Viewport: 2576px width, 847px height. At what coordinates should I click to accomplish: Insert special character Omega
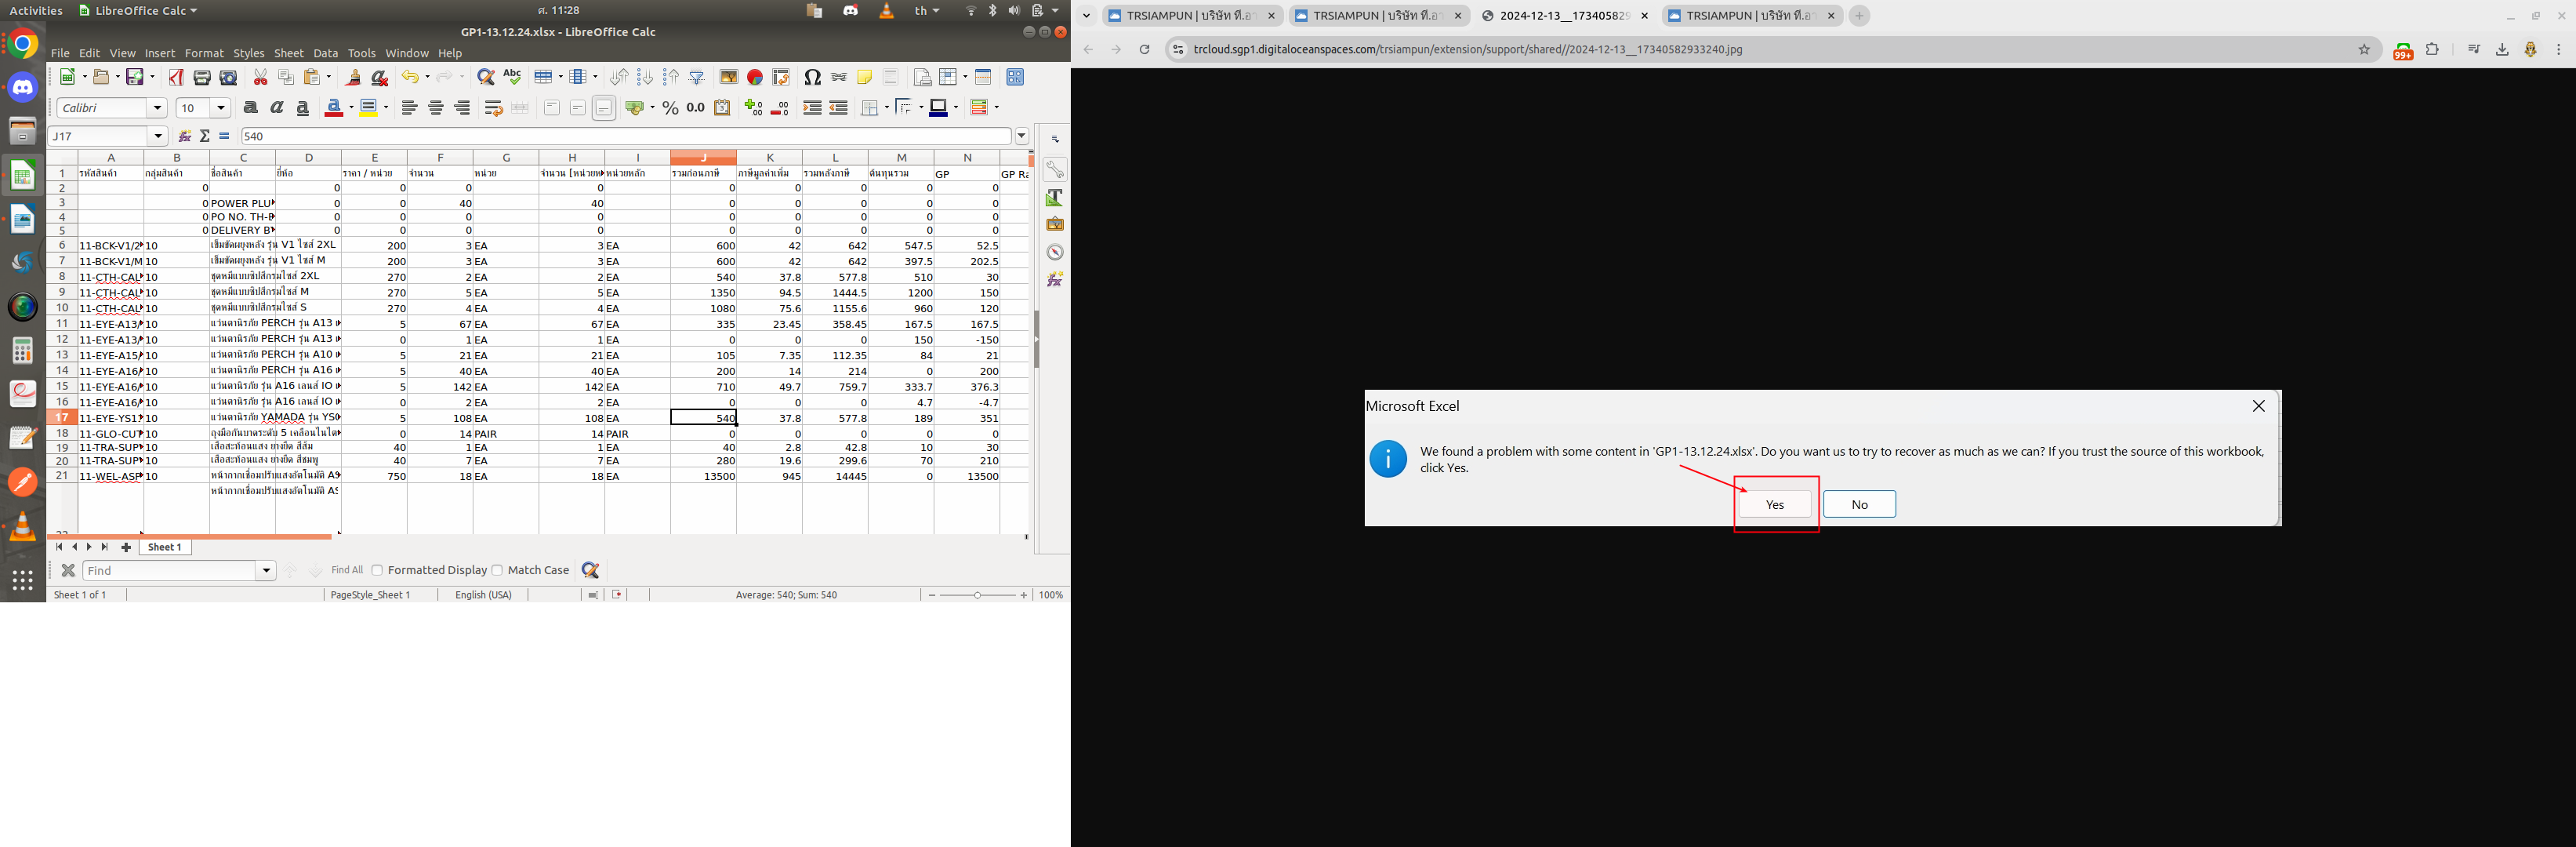coord(812,77)
